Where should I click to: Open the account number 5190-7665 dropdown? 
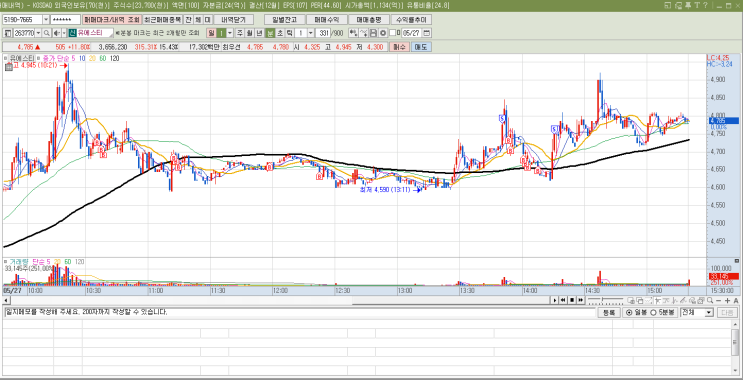(45, 19)
